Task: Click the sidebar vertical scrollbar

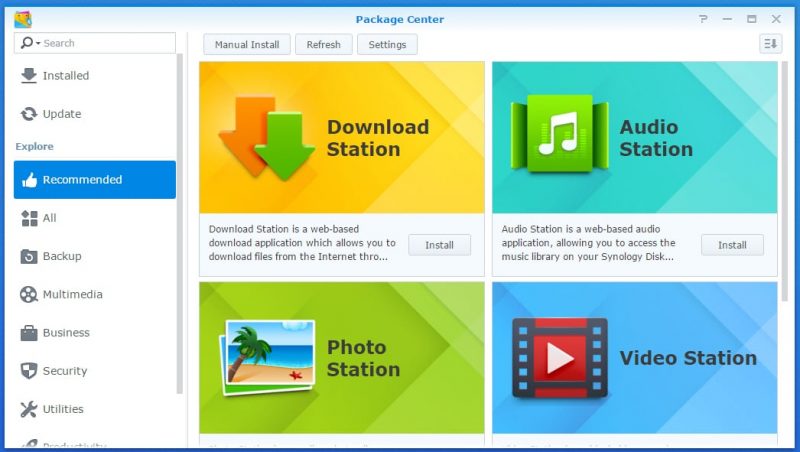Action: (179, 223)
